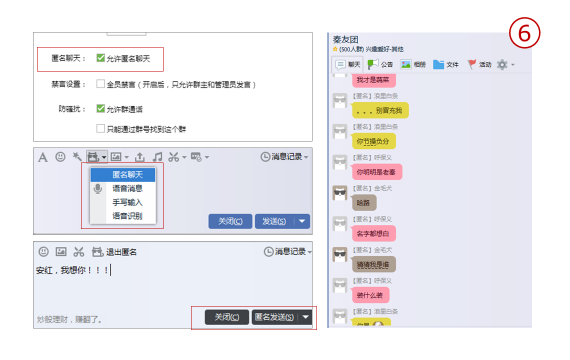The height and width of the screenshot is (360, 570).
Task: Click the magic wand effects icon
Action: [77, 157]
